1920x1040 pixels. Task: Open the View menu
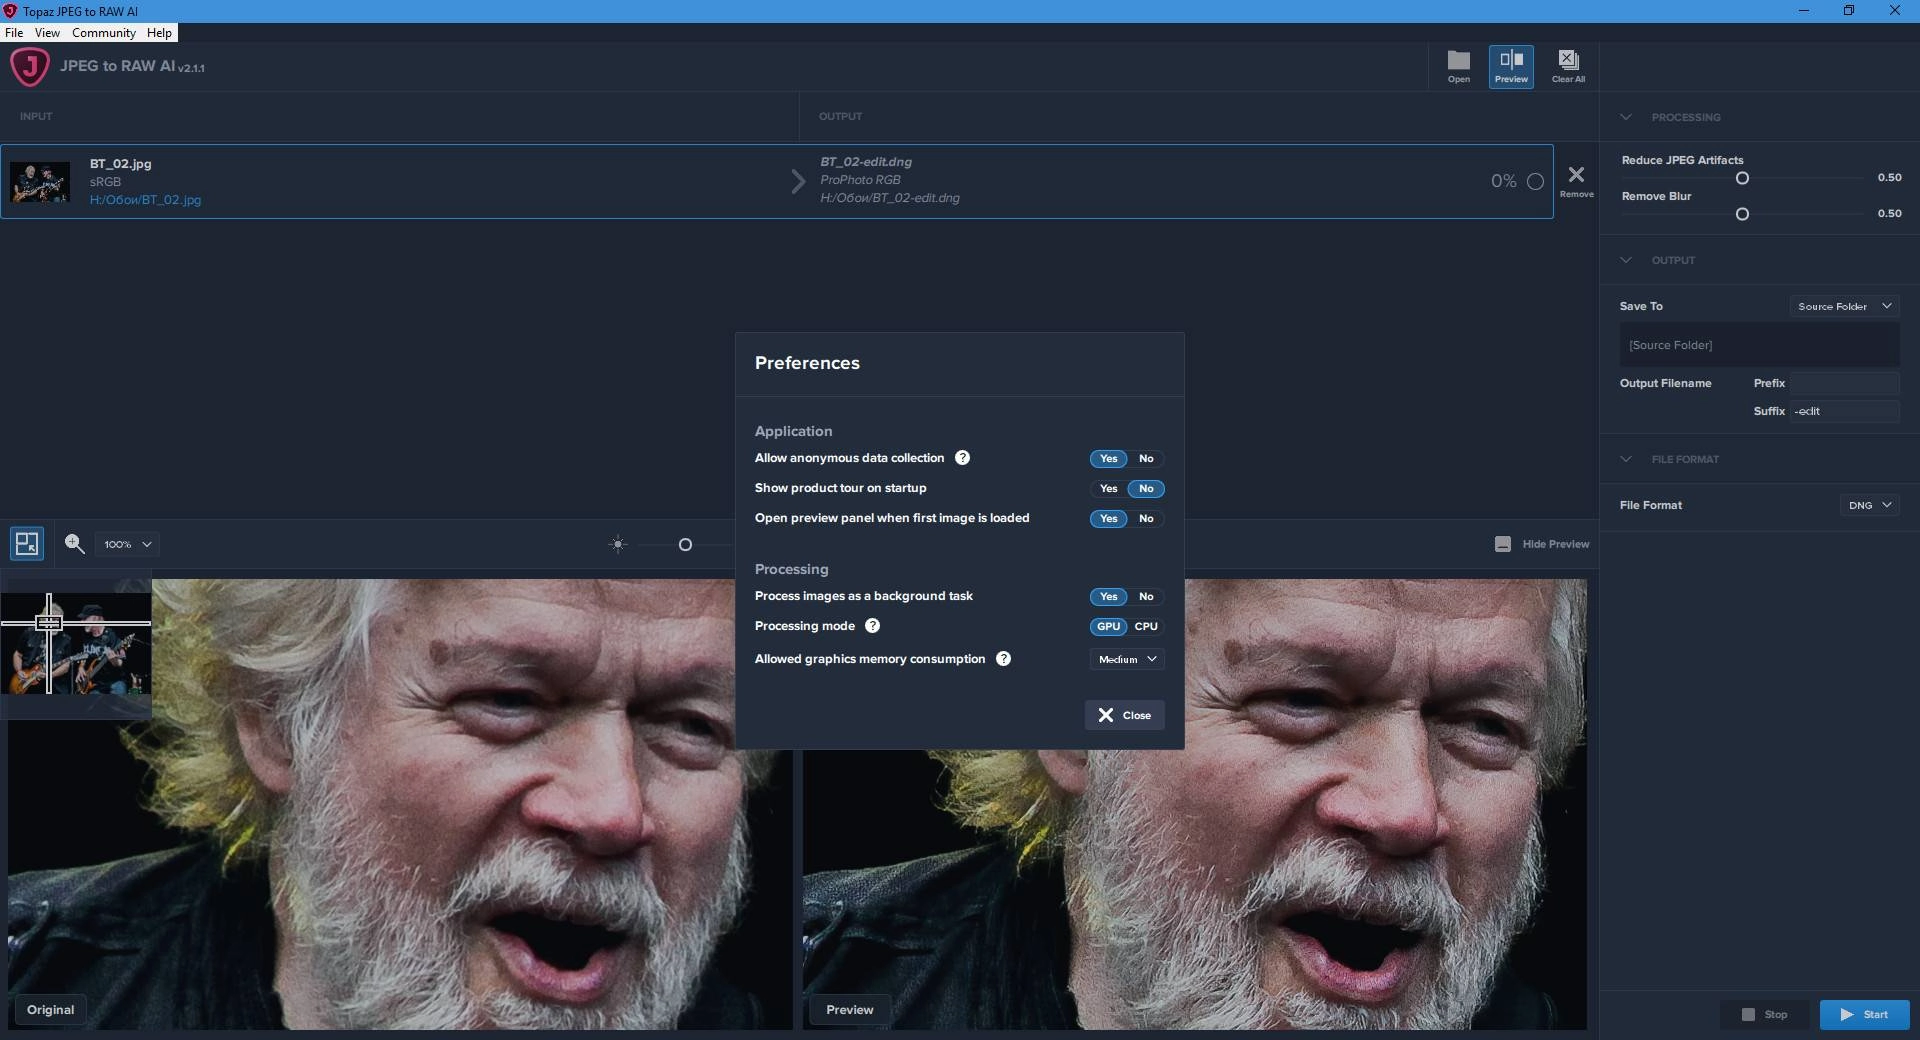[x=47, y=32]
